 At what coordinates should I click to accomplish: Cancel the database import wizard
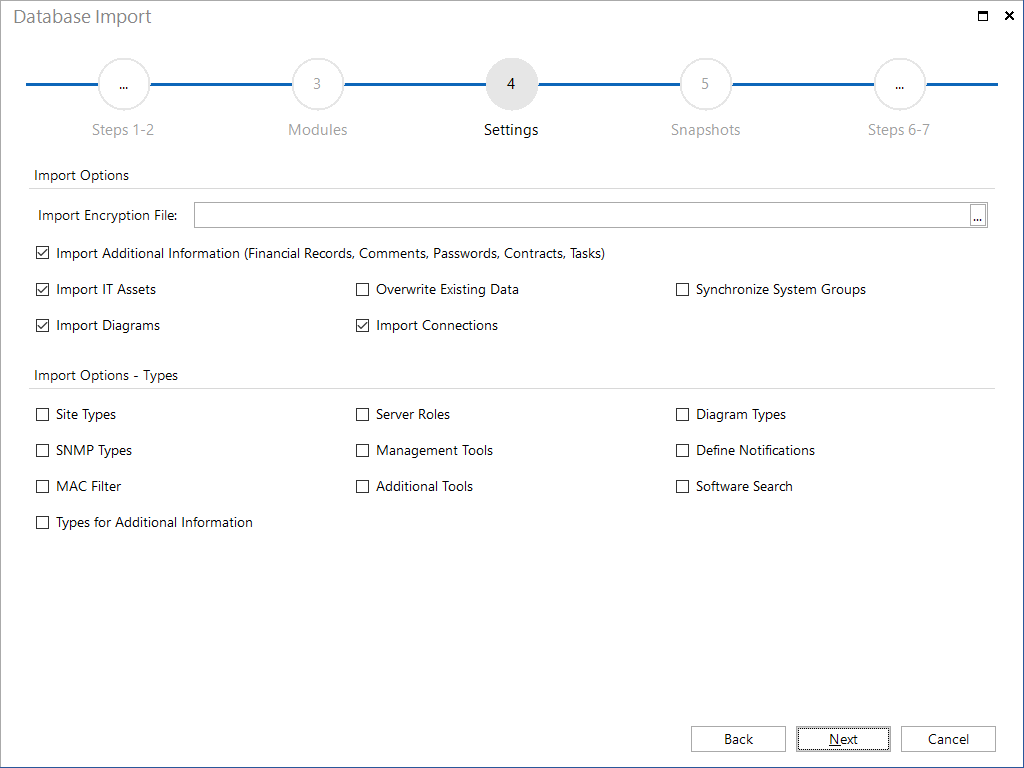point(948,739)
